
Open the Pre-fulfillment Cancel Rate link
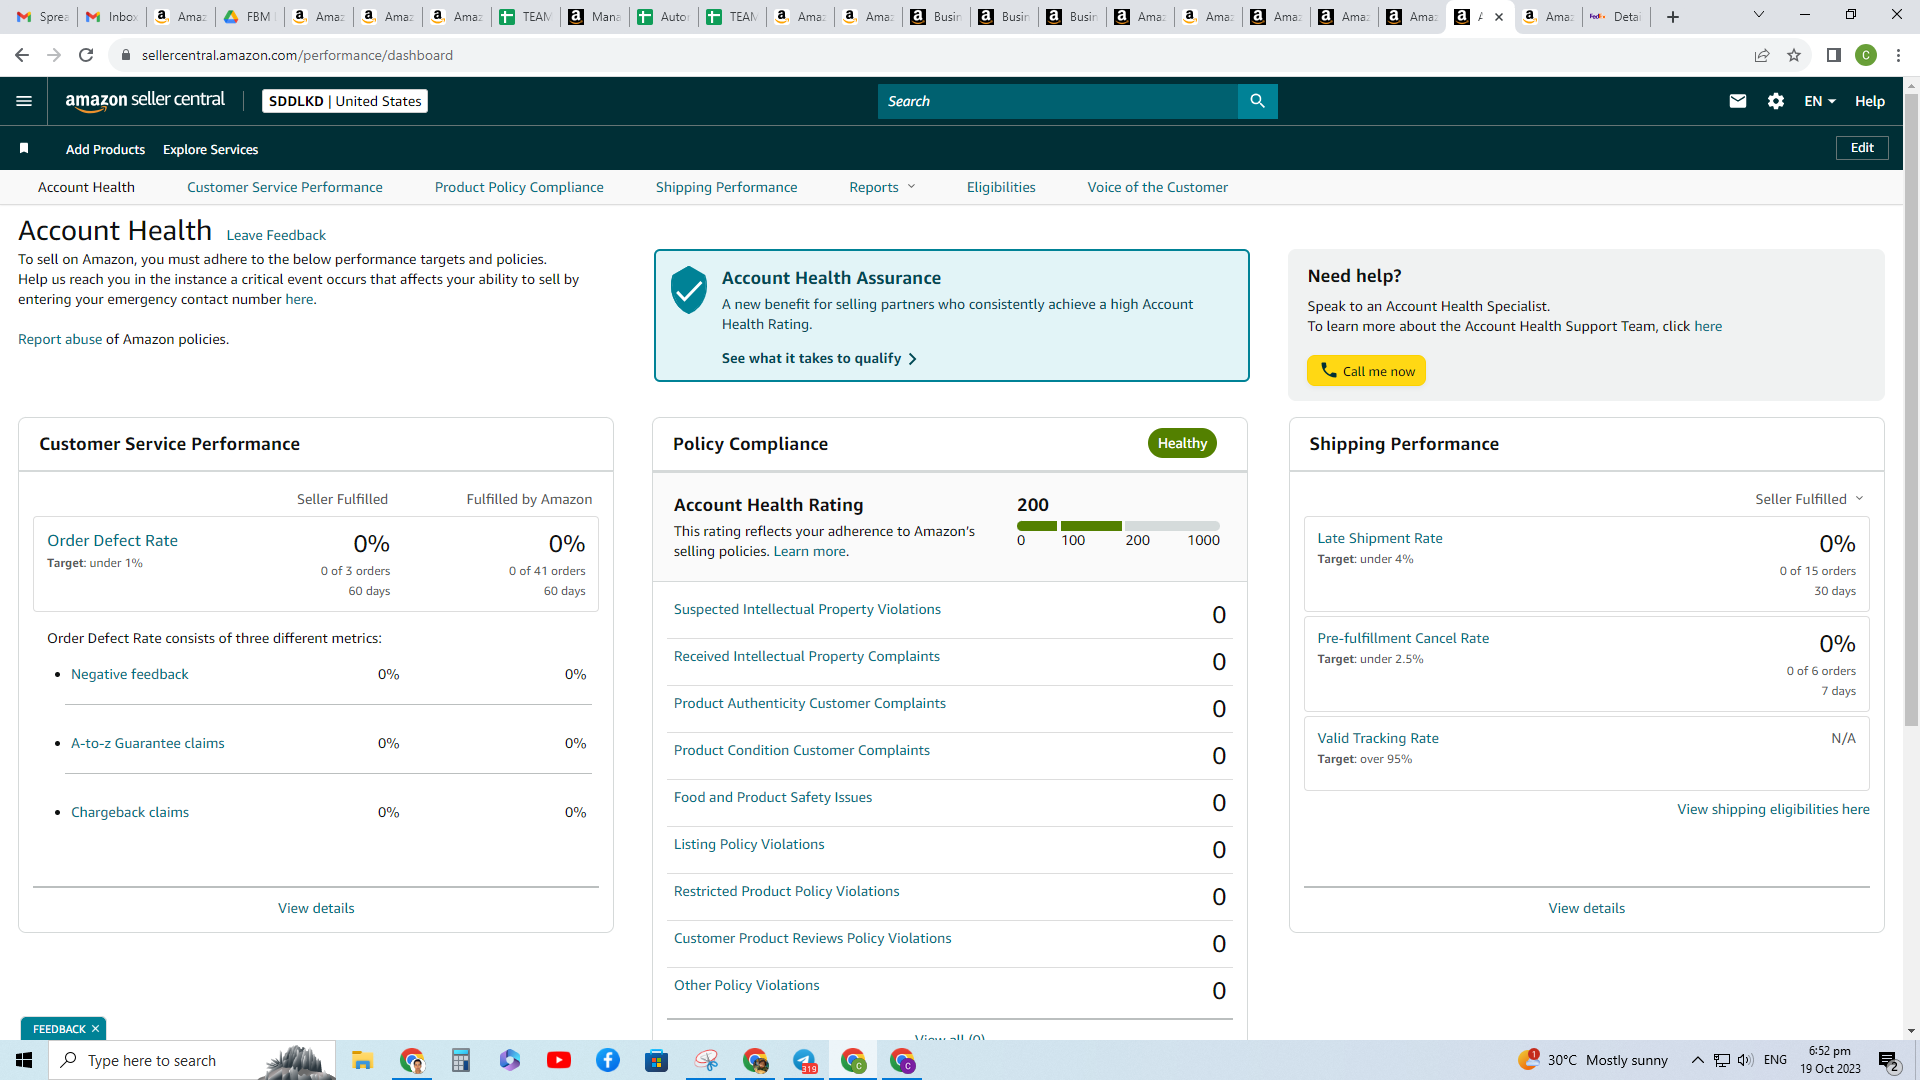(x=1403, y=638)
